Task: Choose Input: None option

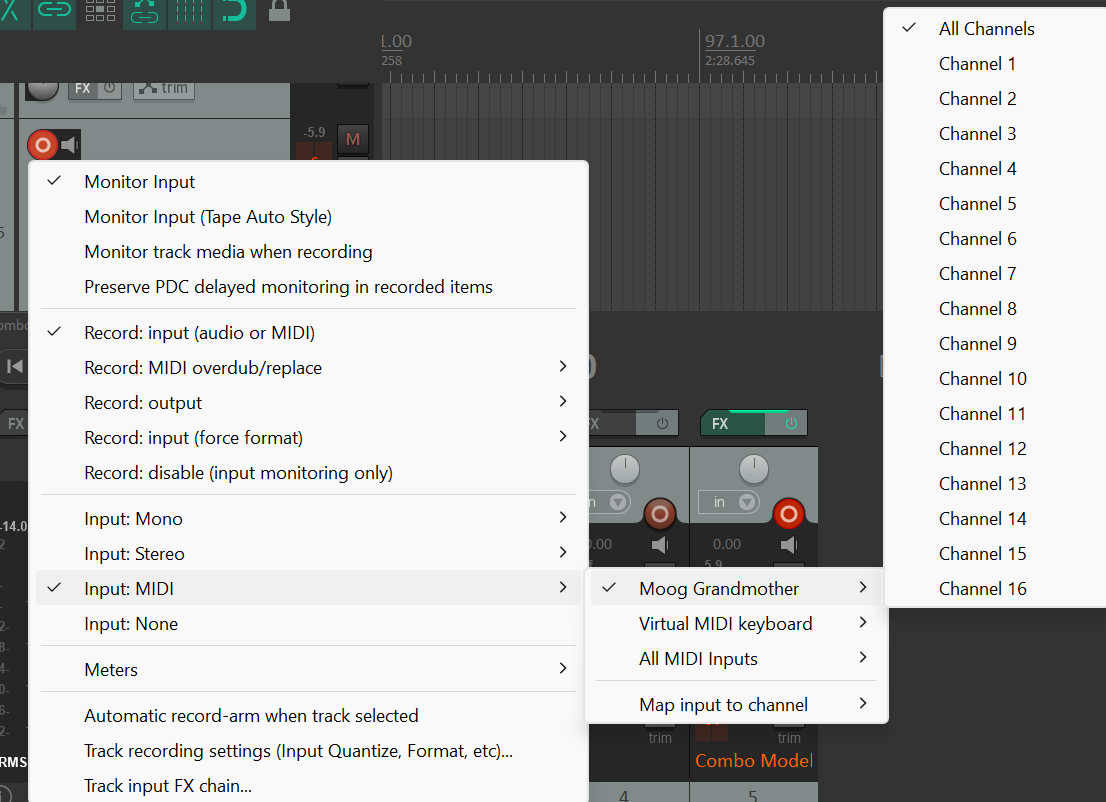Action: pos(308,624)
